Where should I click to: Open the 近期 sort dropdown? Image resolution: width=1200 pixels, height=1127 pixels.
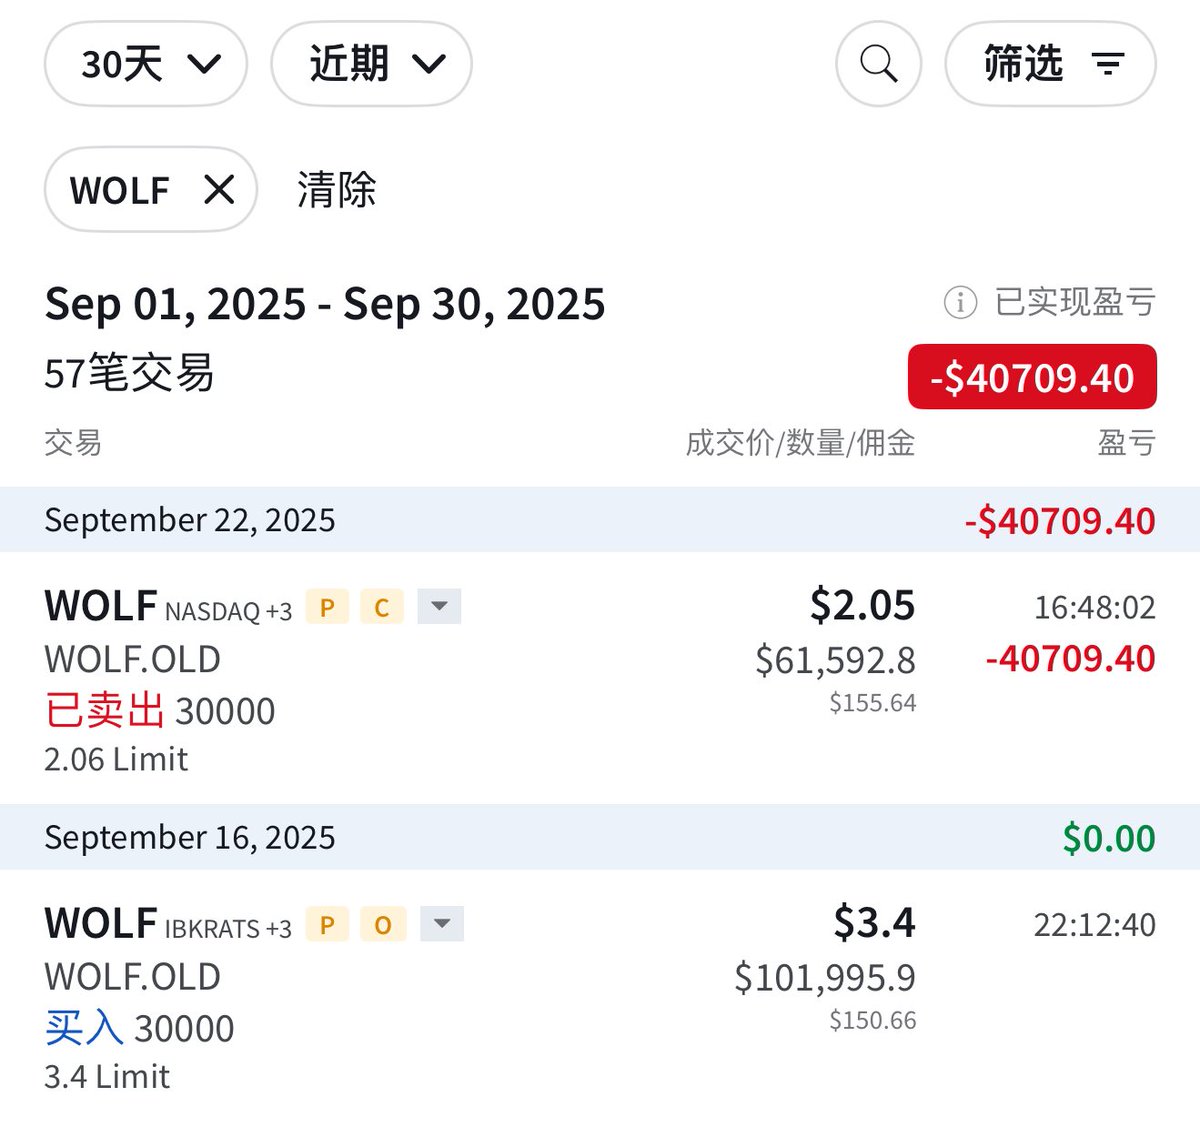point(371,64)
